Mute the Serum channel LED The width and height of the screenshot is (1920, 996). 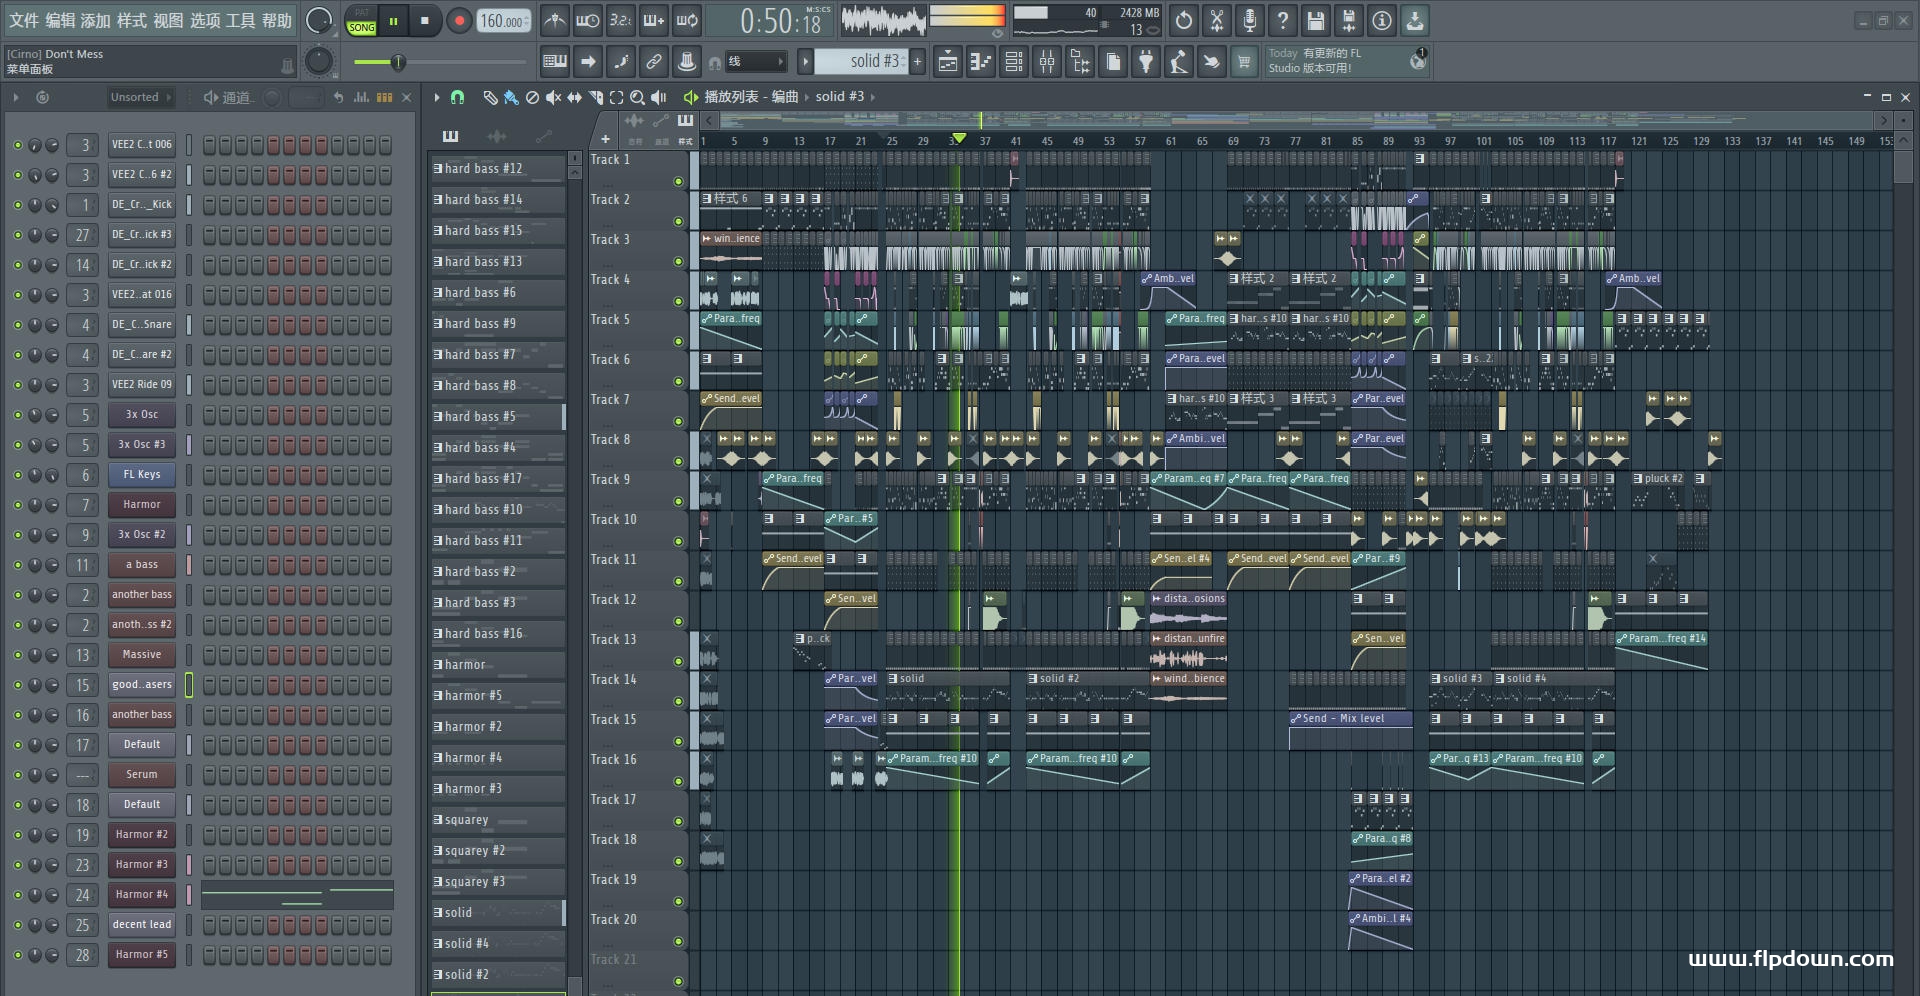click(17, 775)
